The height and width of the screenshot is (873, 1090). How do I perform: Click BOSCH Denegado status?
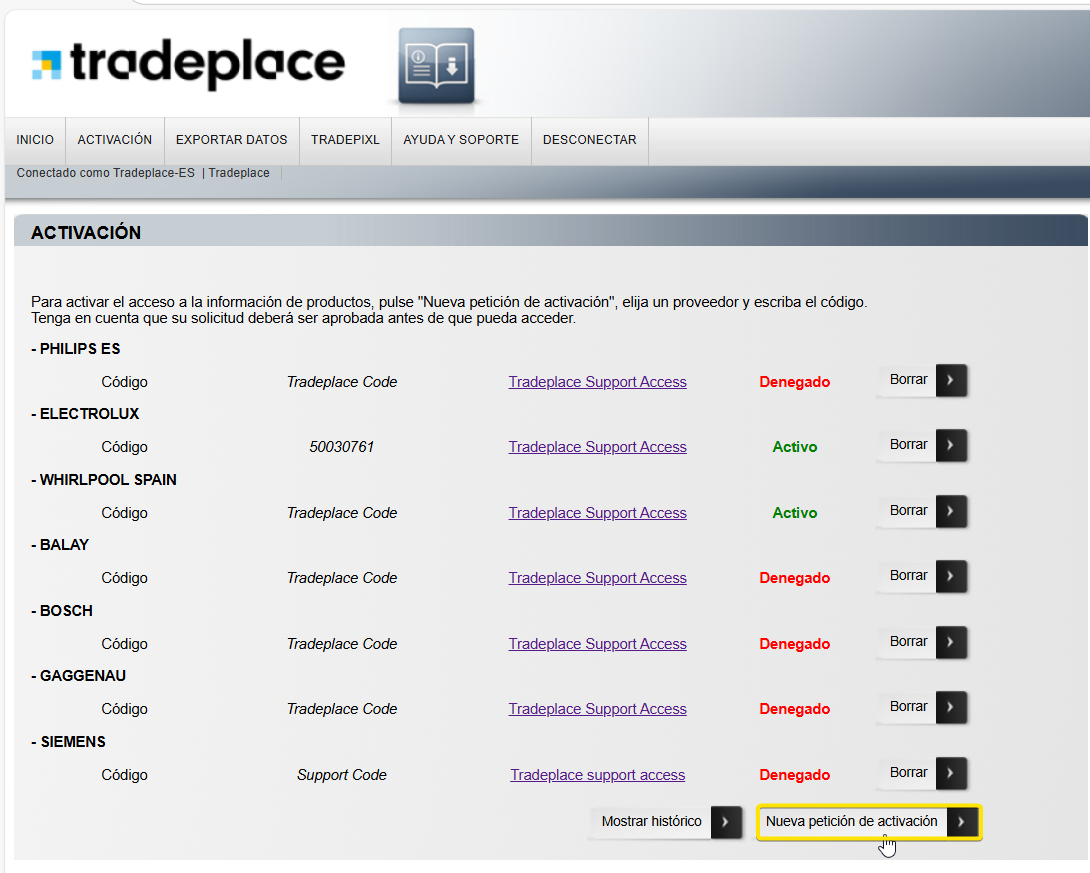point(795,644)
